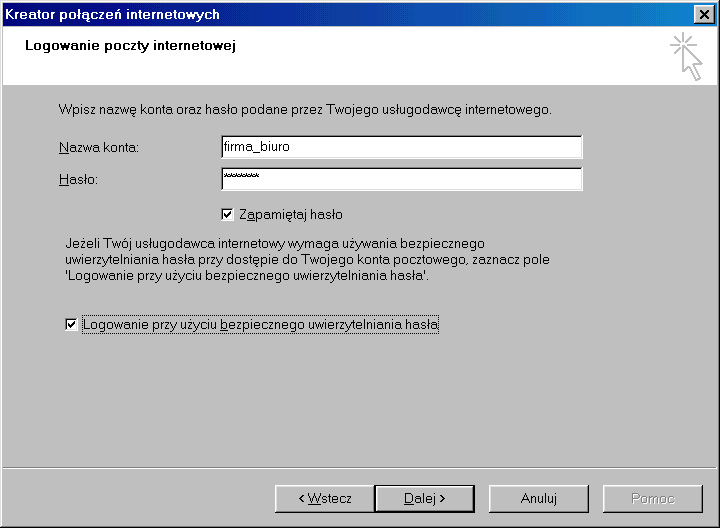The image size is (720, 528).
Task: Click the Jeżeli Twój usługodawca explanation paragraph
Action: click(300, 259)
